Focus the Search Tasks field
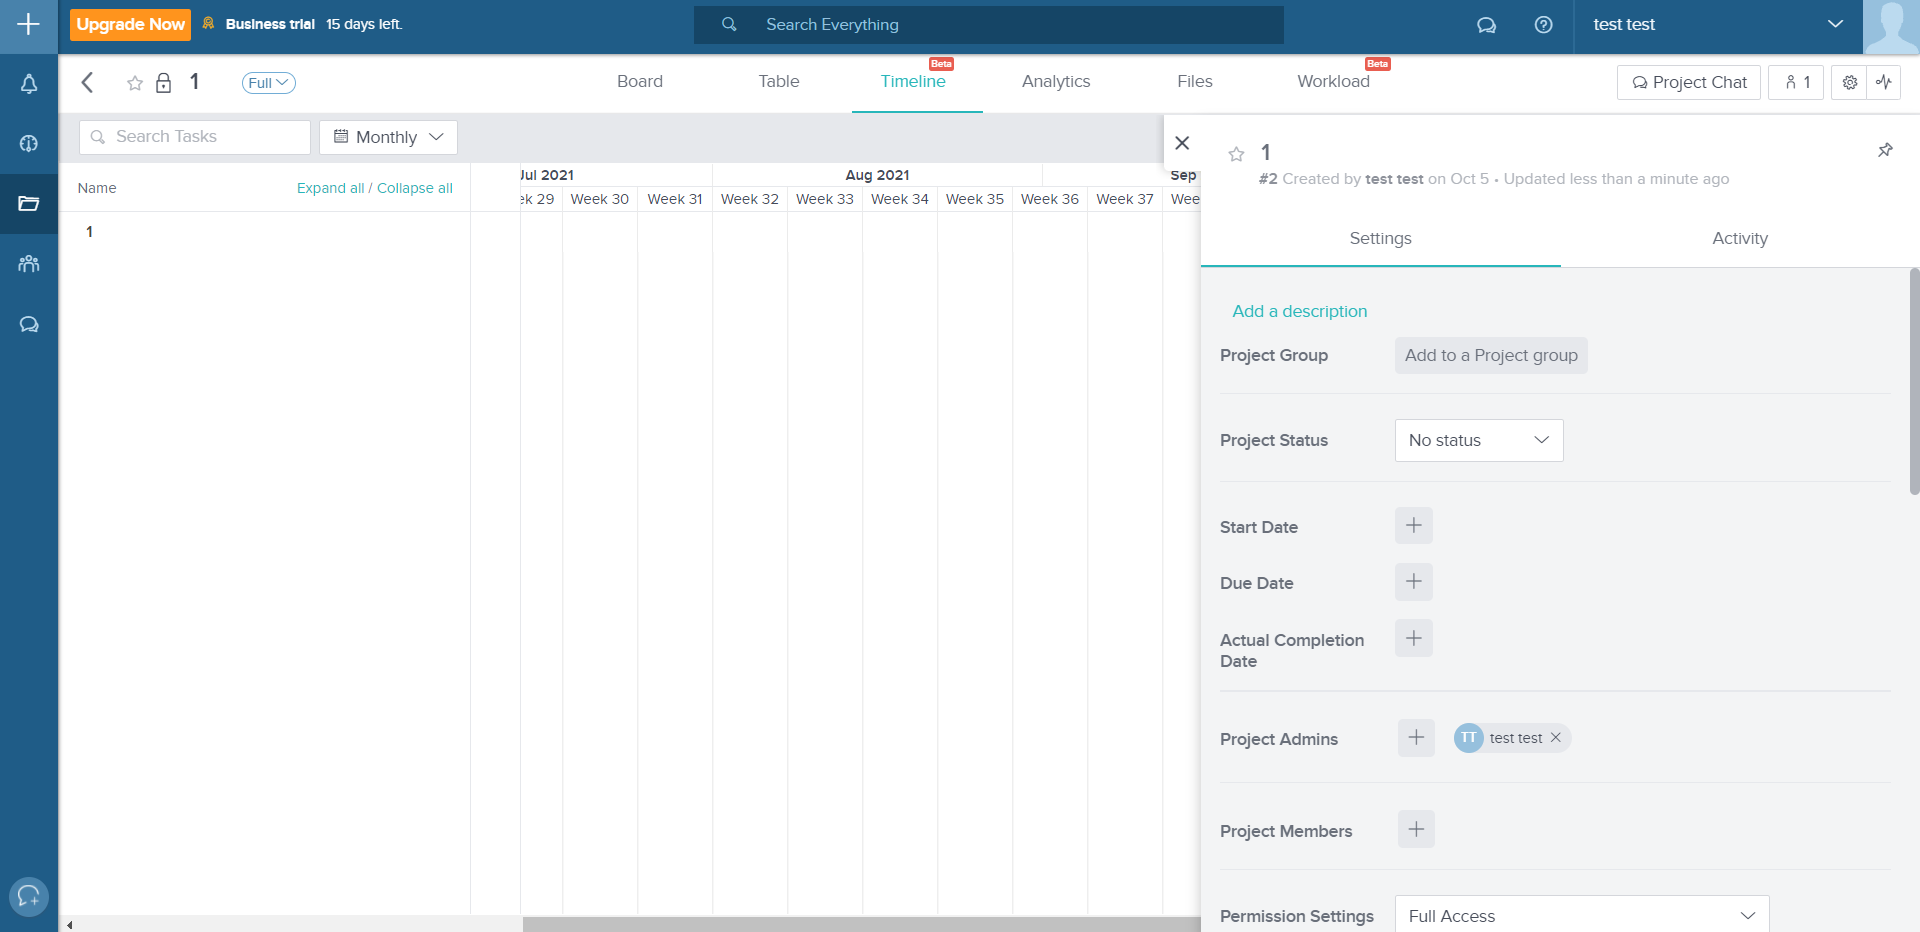Image resolution: width=1920 pixels, height=932 pixels. [195, 137]
